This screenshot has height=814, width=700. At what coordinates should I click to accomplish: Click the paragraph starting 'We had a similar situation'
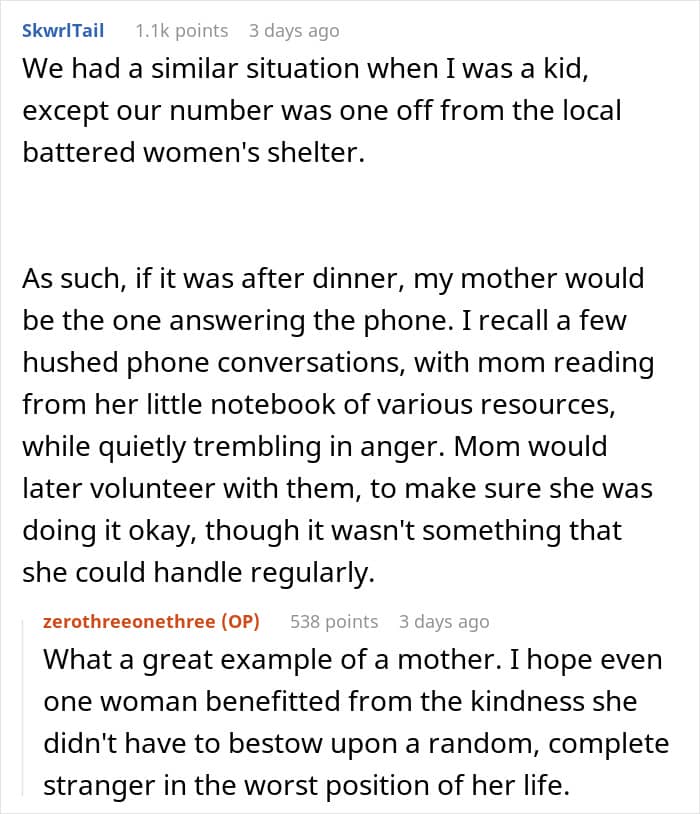(322, 111)
